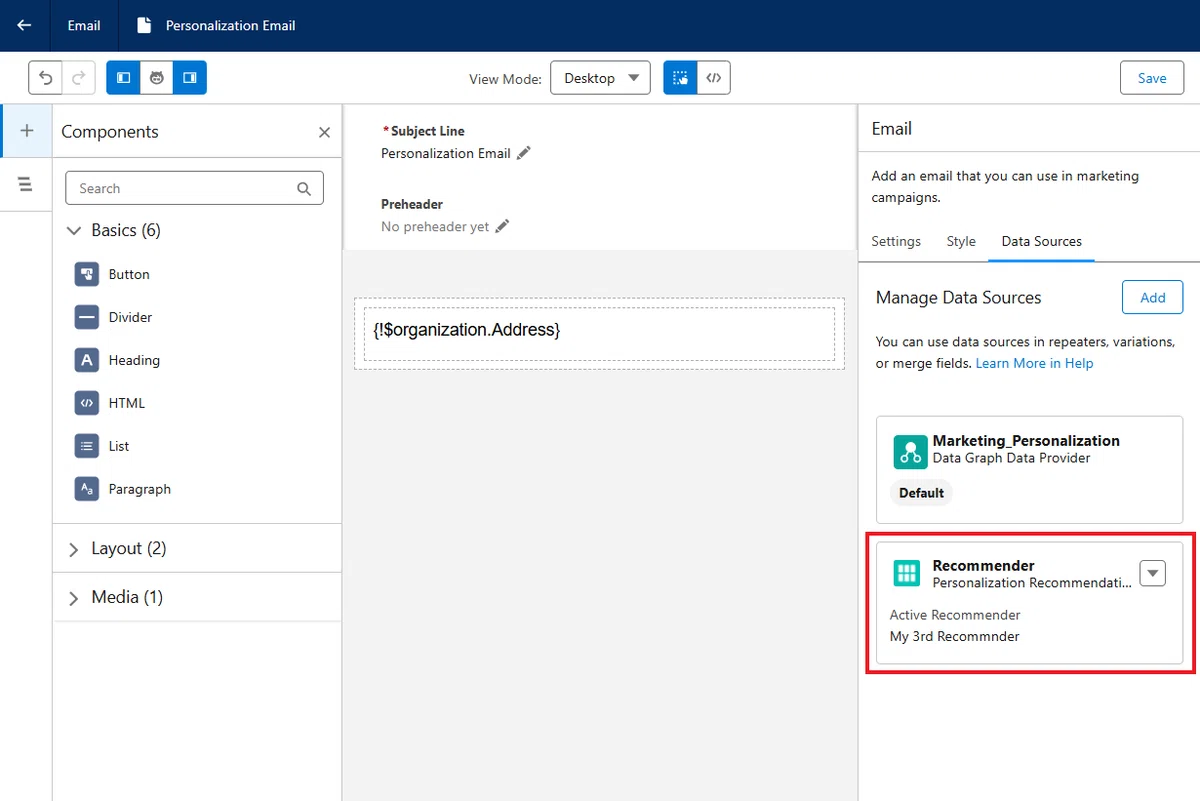Undo the last change
The image size is (1200, 801).
coord(46,77)
